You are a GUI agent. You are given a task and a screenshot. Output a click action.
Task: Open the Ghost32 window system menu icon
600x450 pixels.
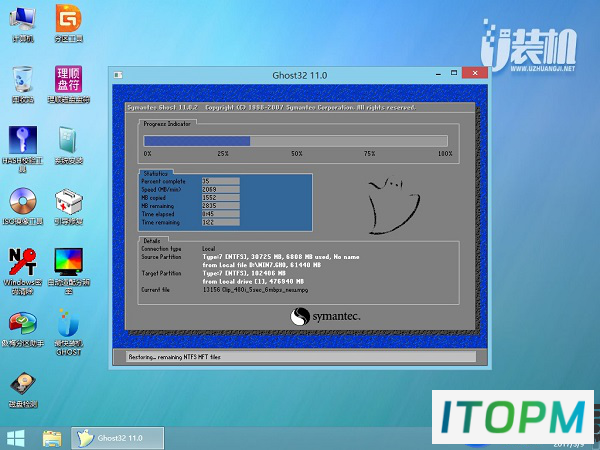tap(118, 75)
